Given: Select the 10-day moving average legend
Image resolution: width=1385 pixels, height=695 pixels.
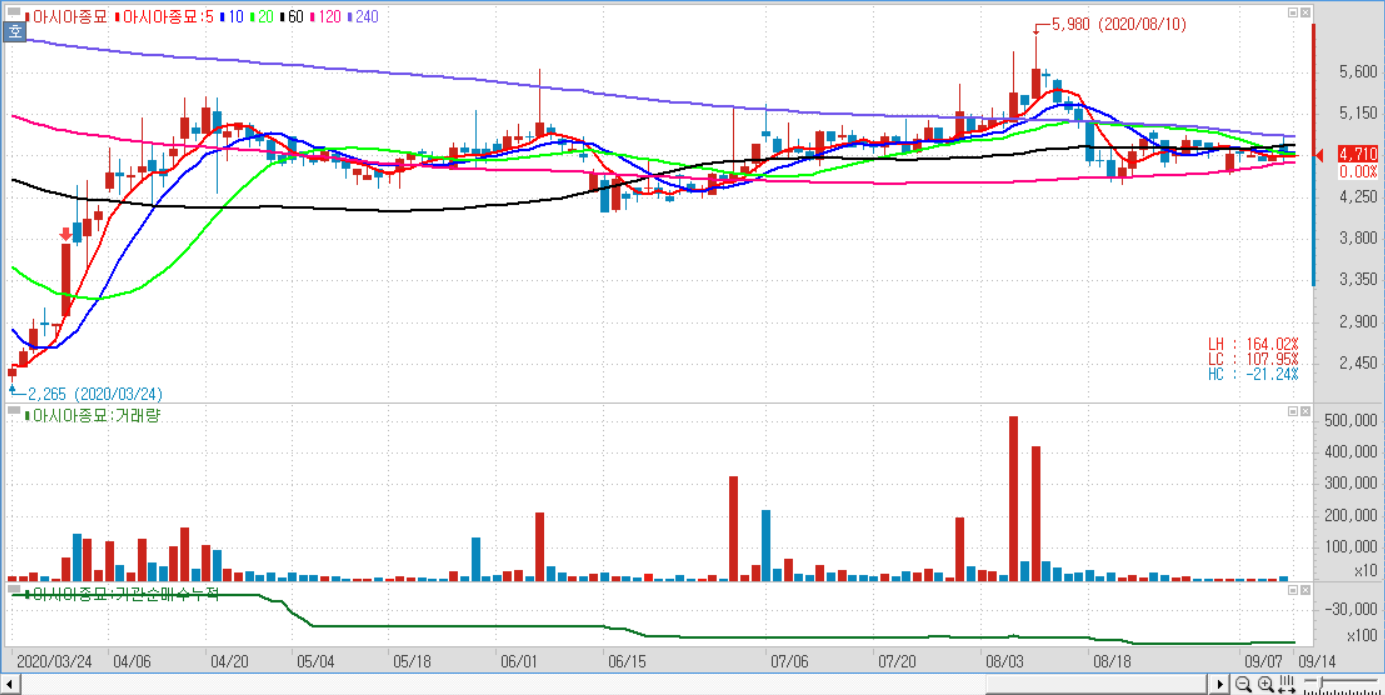Looking at the screenshot, I should coord(232,17).
